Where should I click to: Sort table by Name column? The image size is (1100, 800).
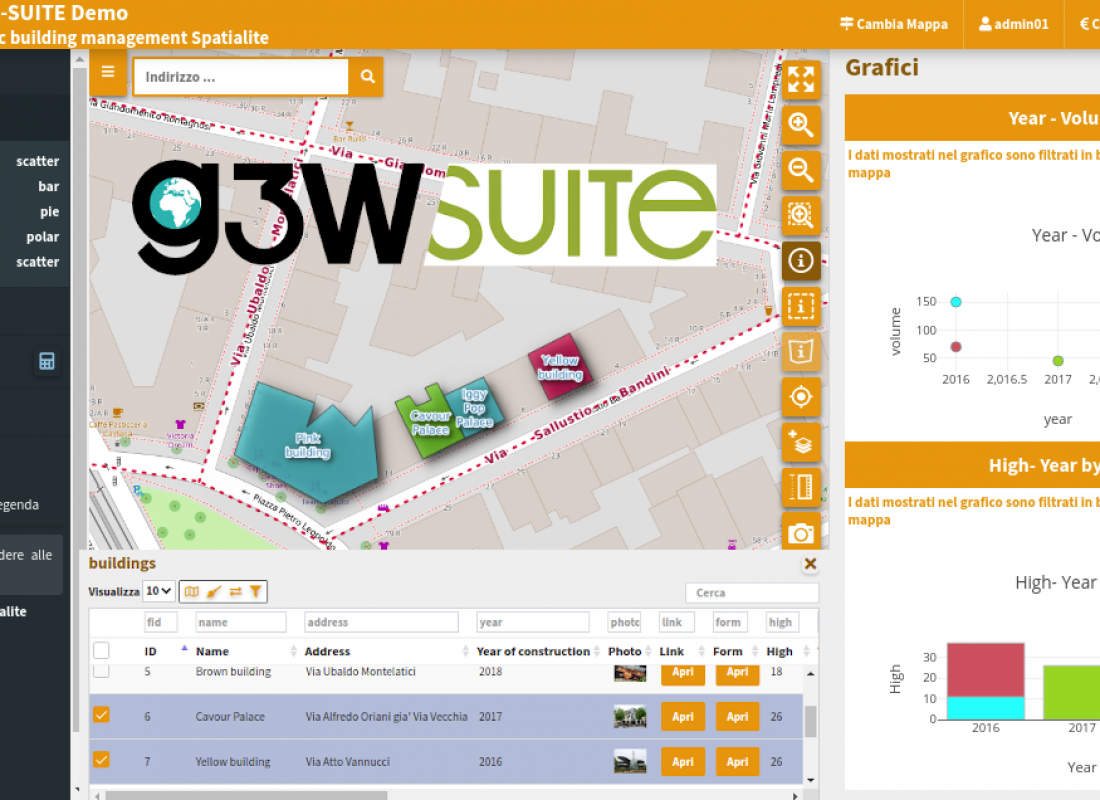tap(246, 651)
